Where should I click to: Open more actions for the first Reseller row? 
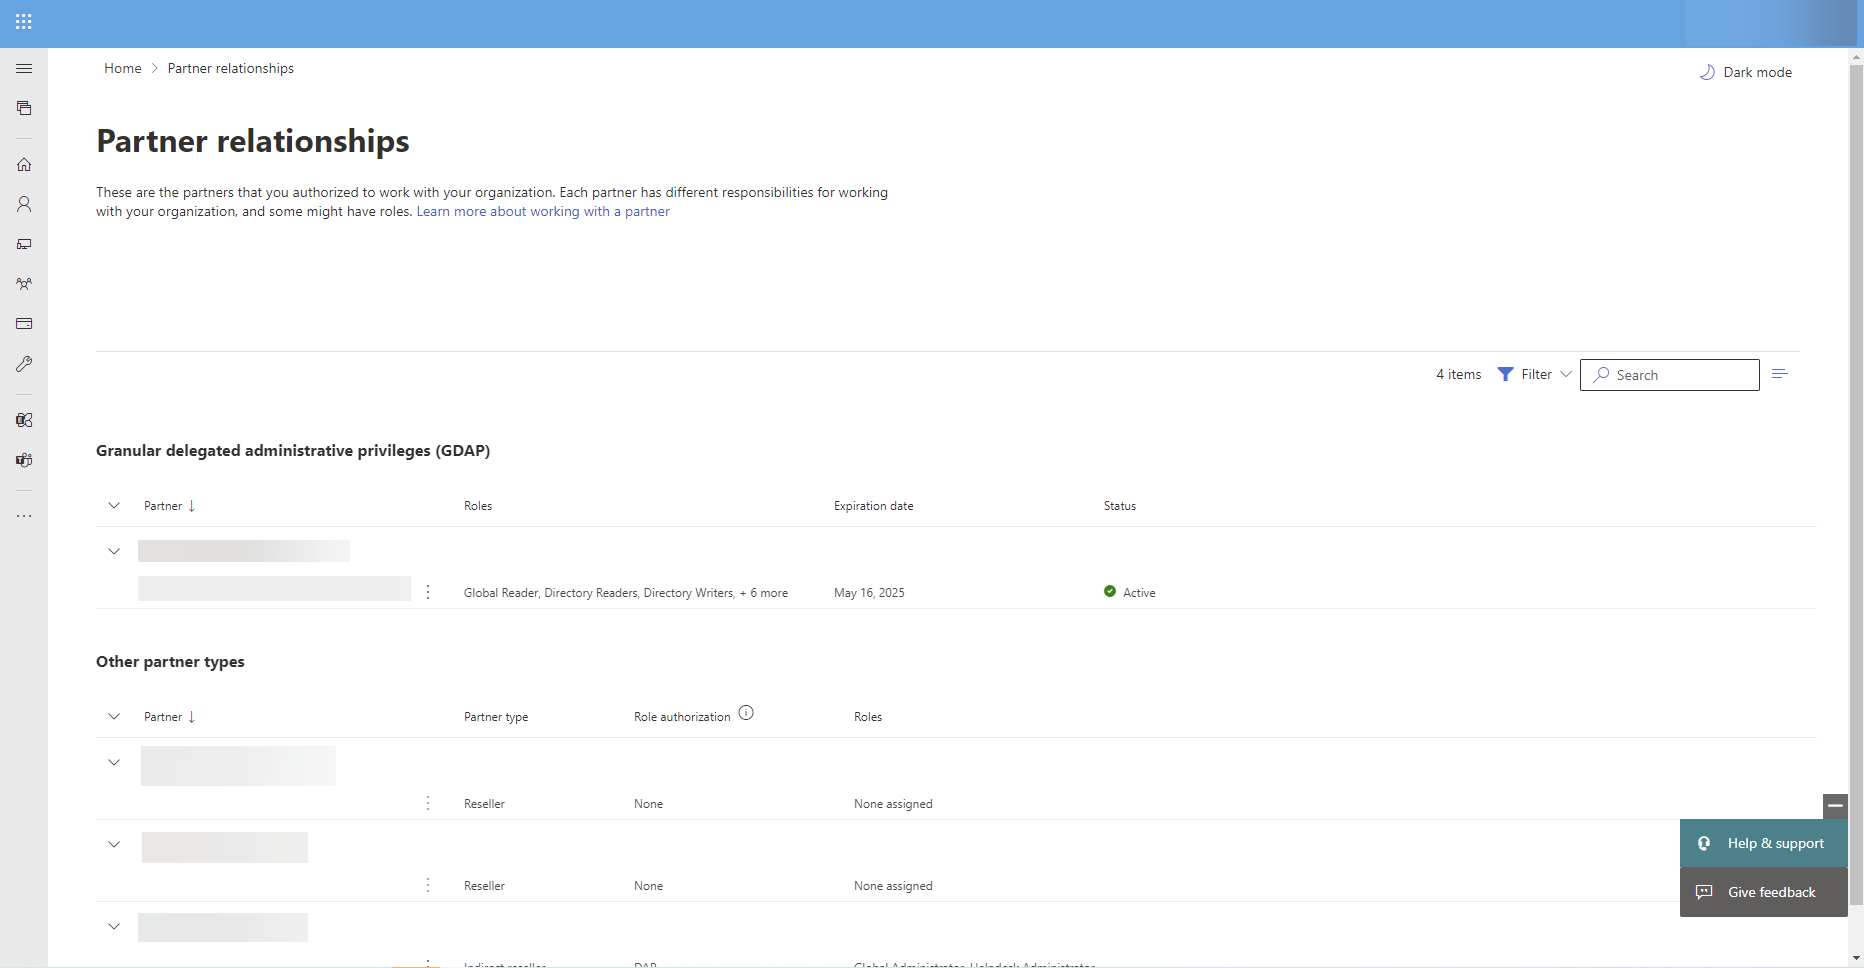(x=428, y=803)
